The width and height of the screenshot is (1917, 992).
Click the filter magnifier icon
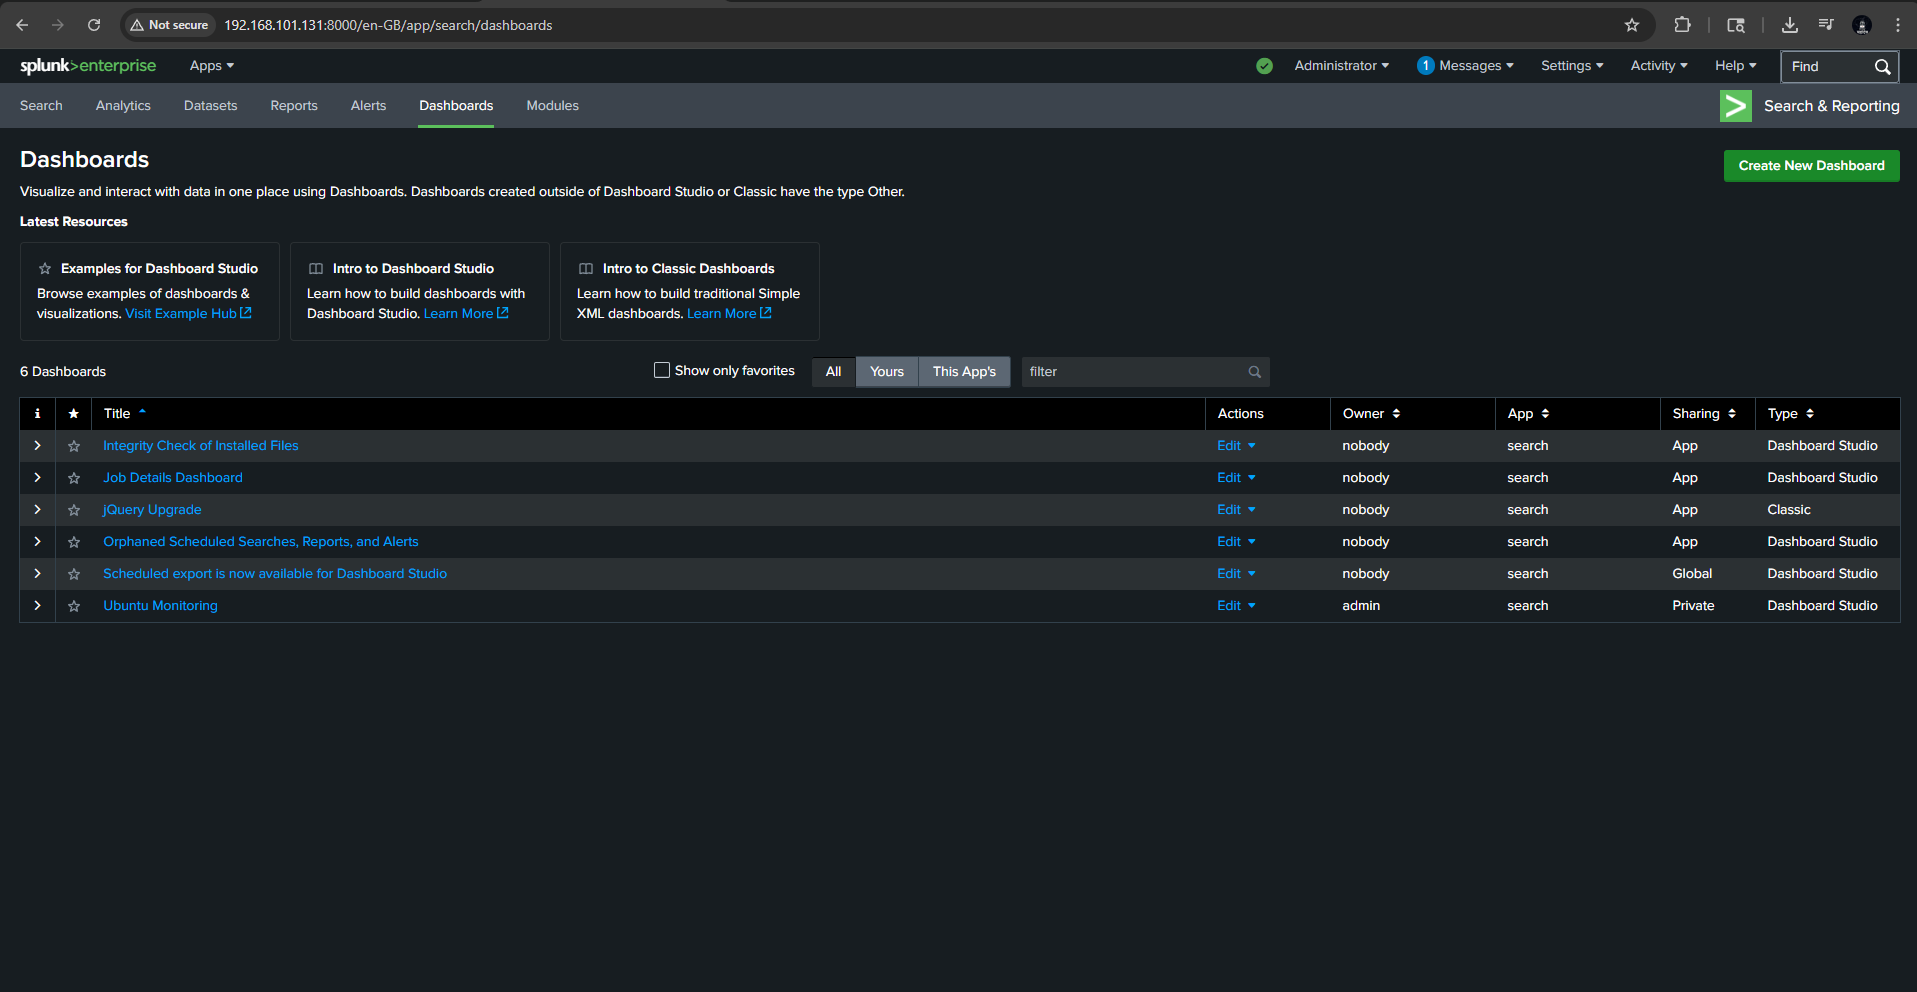pyautogui.click(x=1254, y=372)
